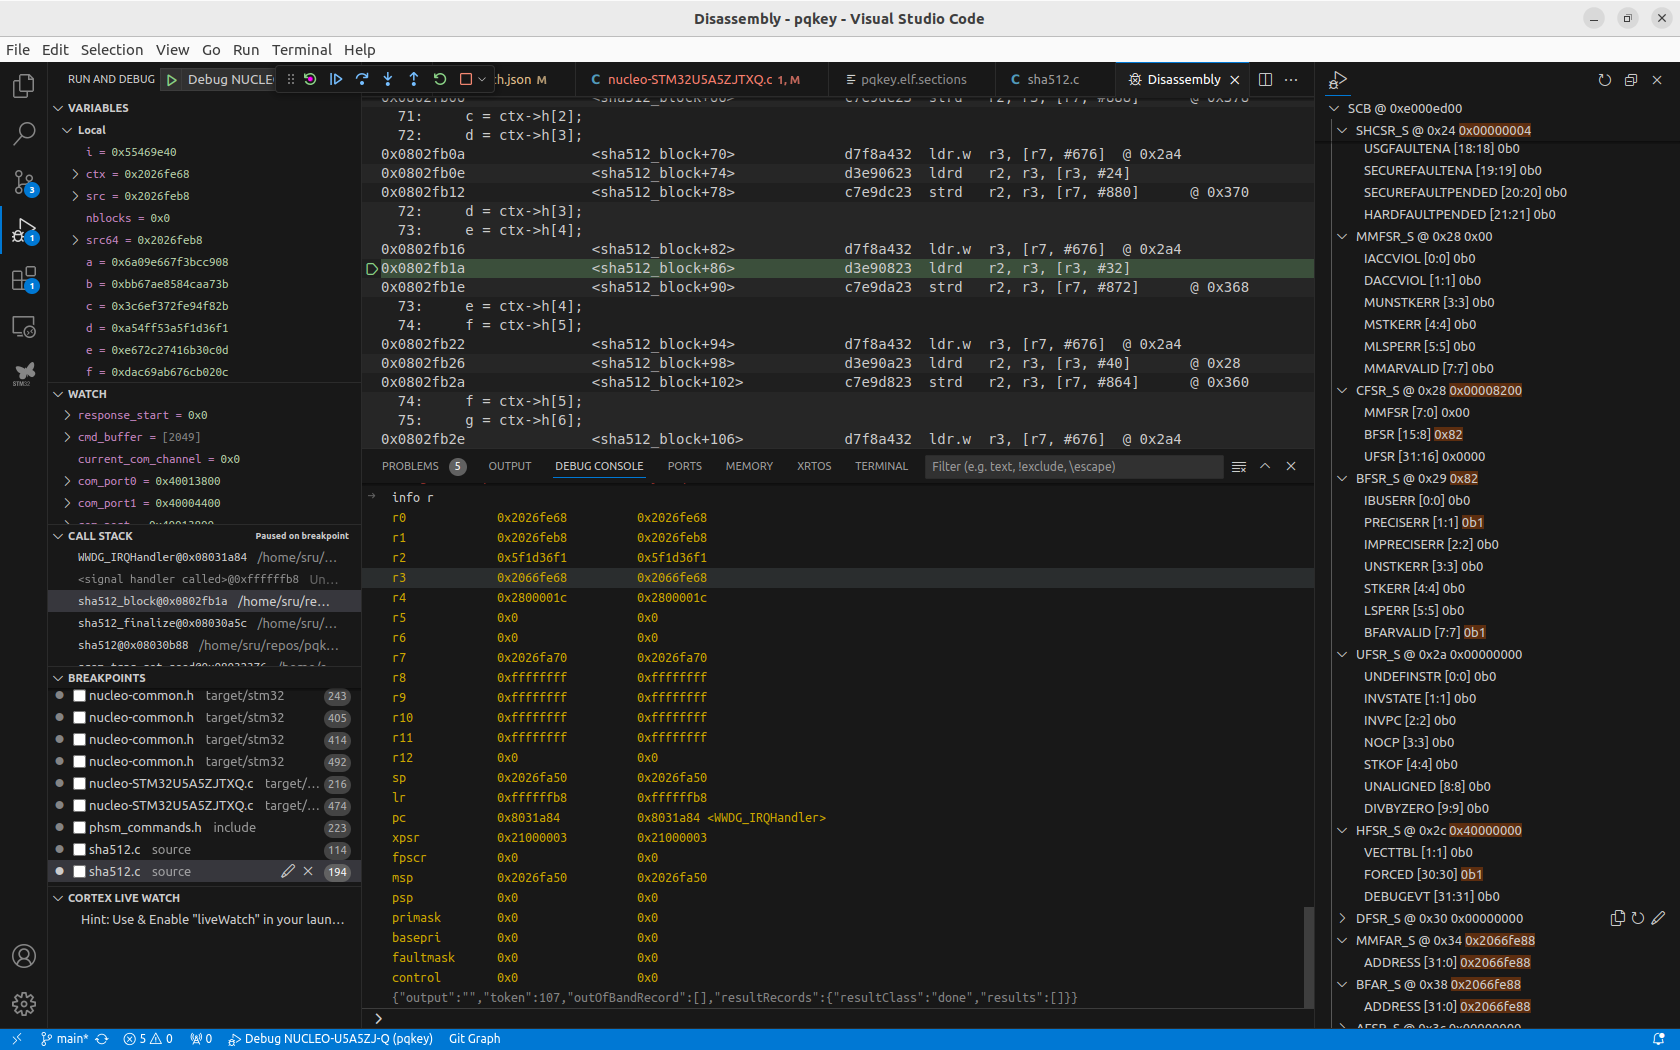Toggle the phsm_commands.h breakpoint checkbox

tap(80, 828)
